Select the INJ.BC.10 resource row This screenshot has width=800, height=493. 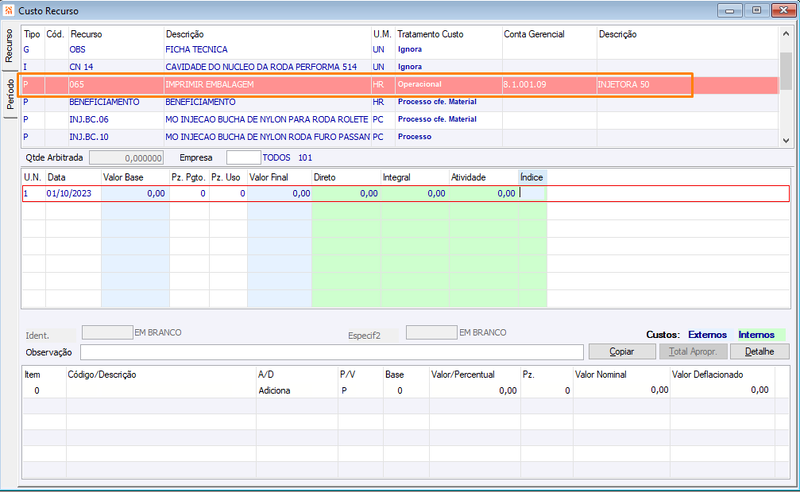point(400,137)
